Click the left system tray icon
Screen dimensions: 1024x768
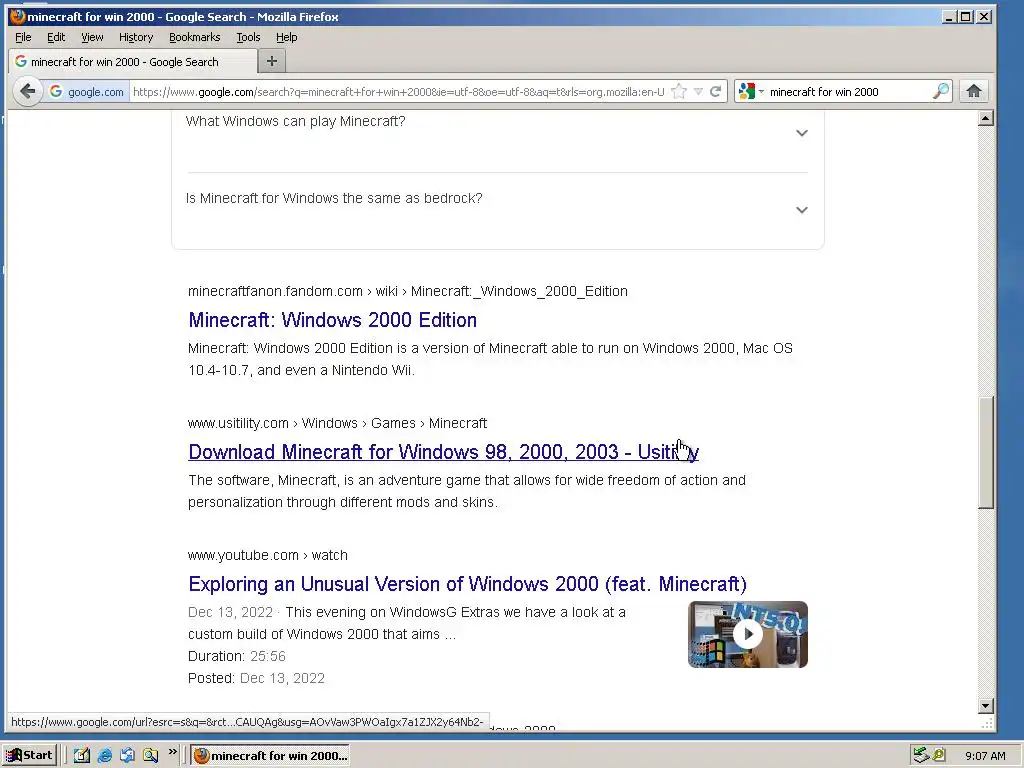pyautogui.click(x=921, y=756)
